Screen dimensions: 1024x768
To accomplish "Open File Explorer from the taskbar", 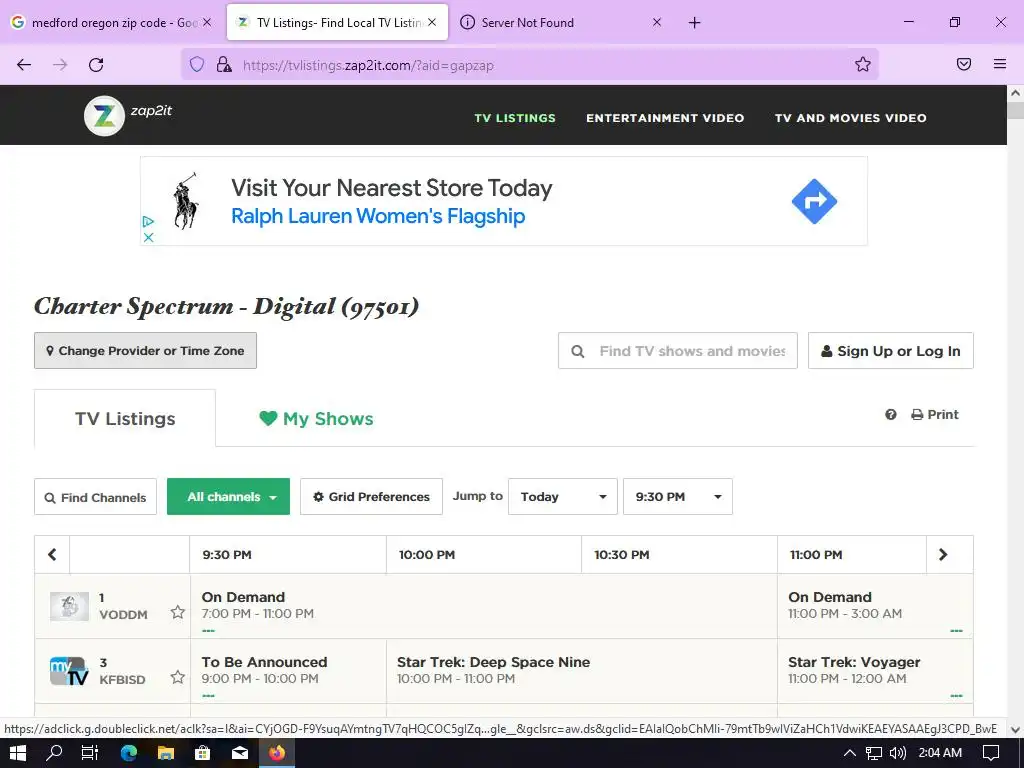I will point(166,753).
